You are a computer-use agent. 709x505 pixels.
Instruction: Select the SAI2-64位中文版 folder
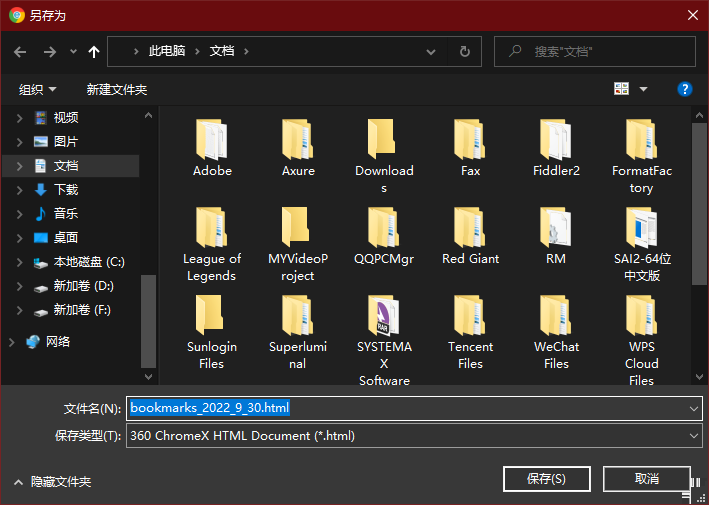click(x=642, y=244)
